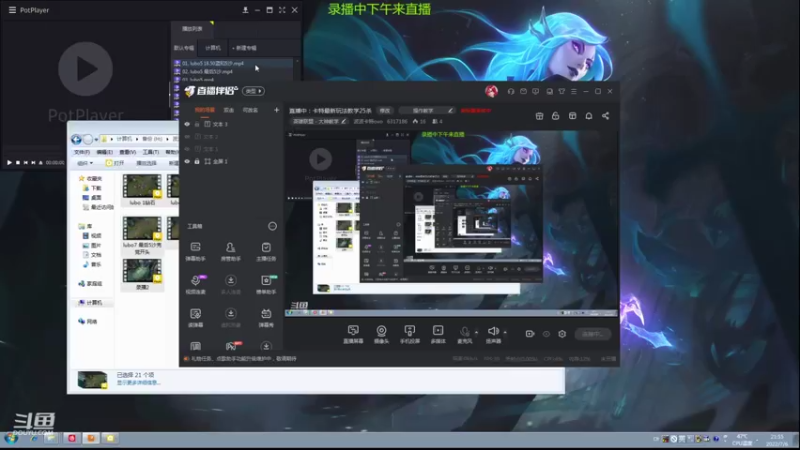This screenshot has height=450, width=800.
Task: Click the 新建专辑 button in PotPlayer
Action: [244, 48]
